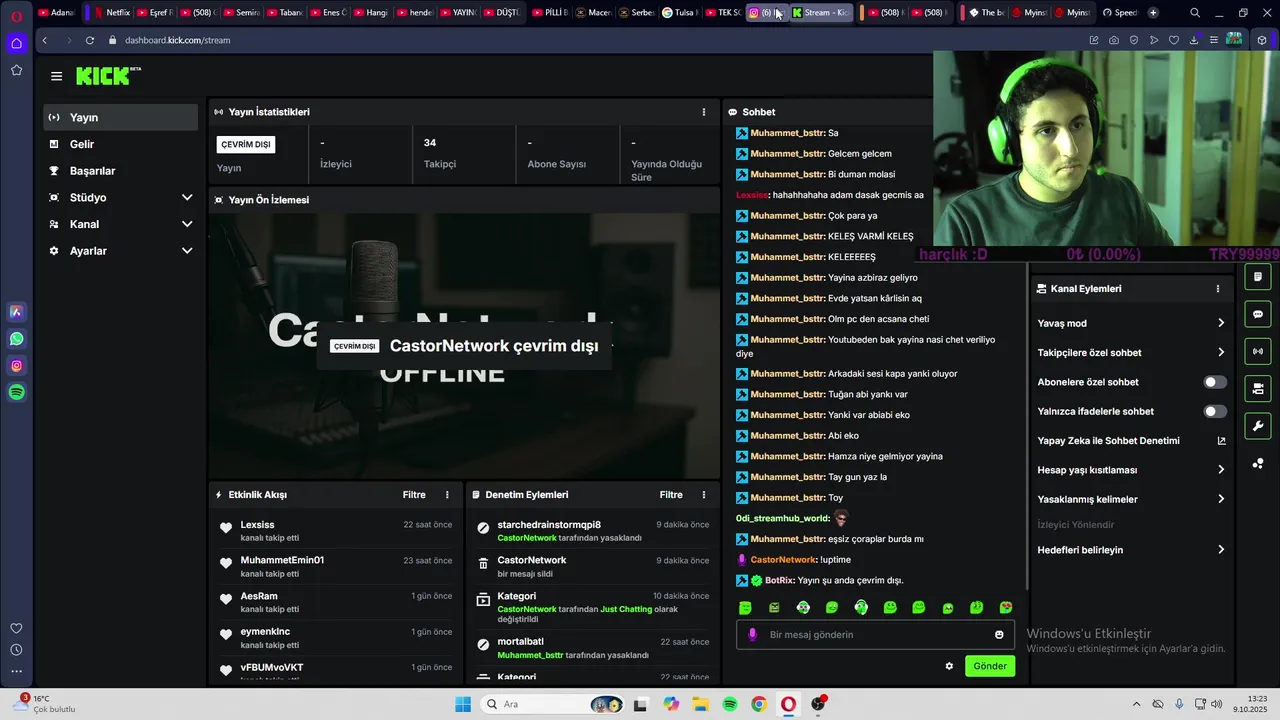
Task: Open Instagram from Opera sidebar
Action: pos(16,366)
